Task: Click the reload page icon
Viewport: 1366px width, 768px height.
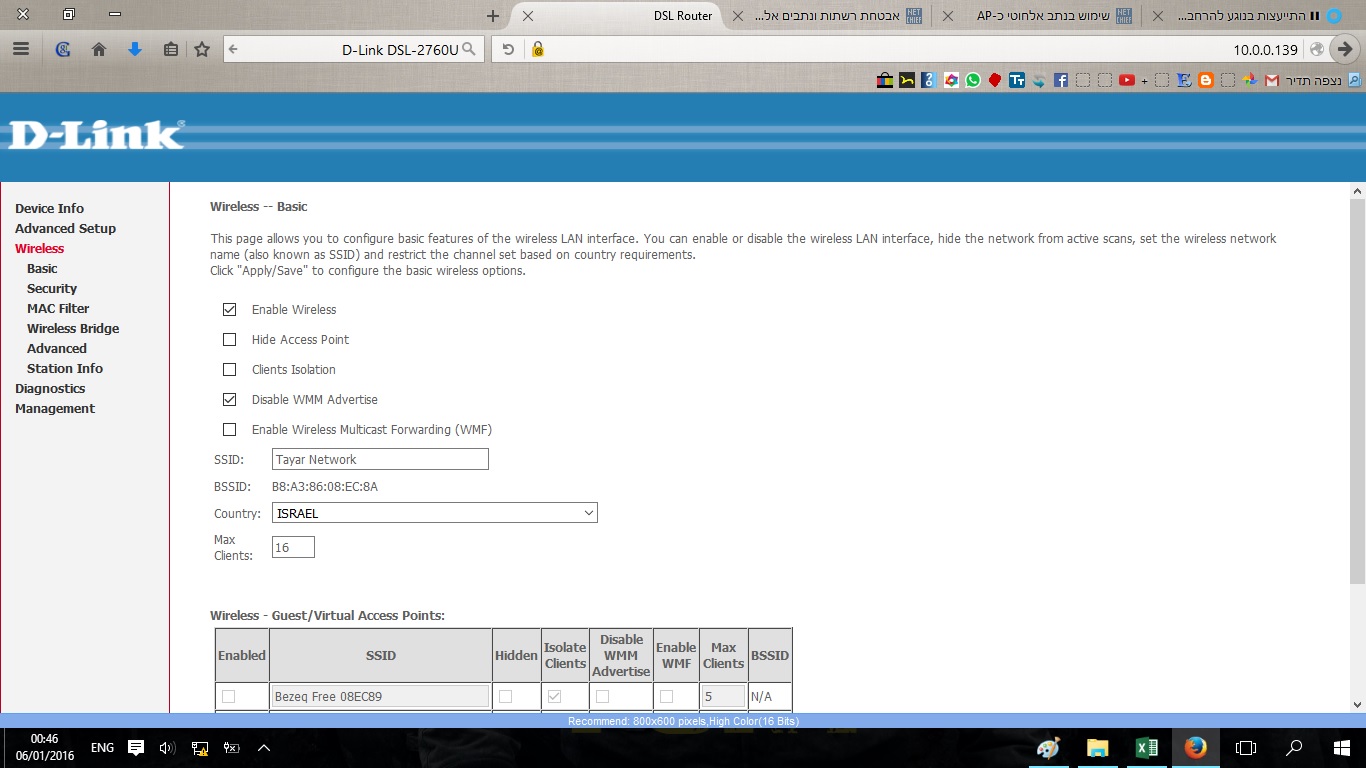Action: pos(508,49)
